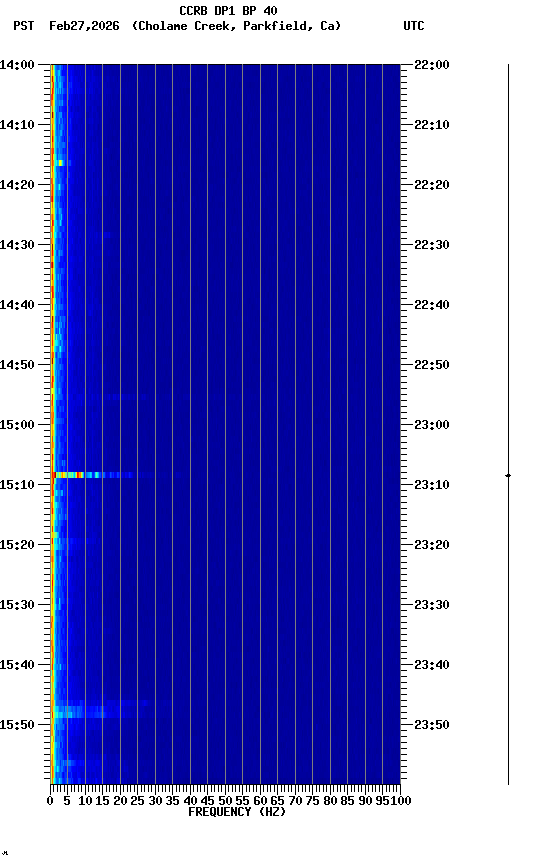This screenshot has height=864, width=552.
Task: Click the "15:40" PST time label
Action: pos(17,666)
